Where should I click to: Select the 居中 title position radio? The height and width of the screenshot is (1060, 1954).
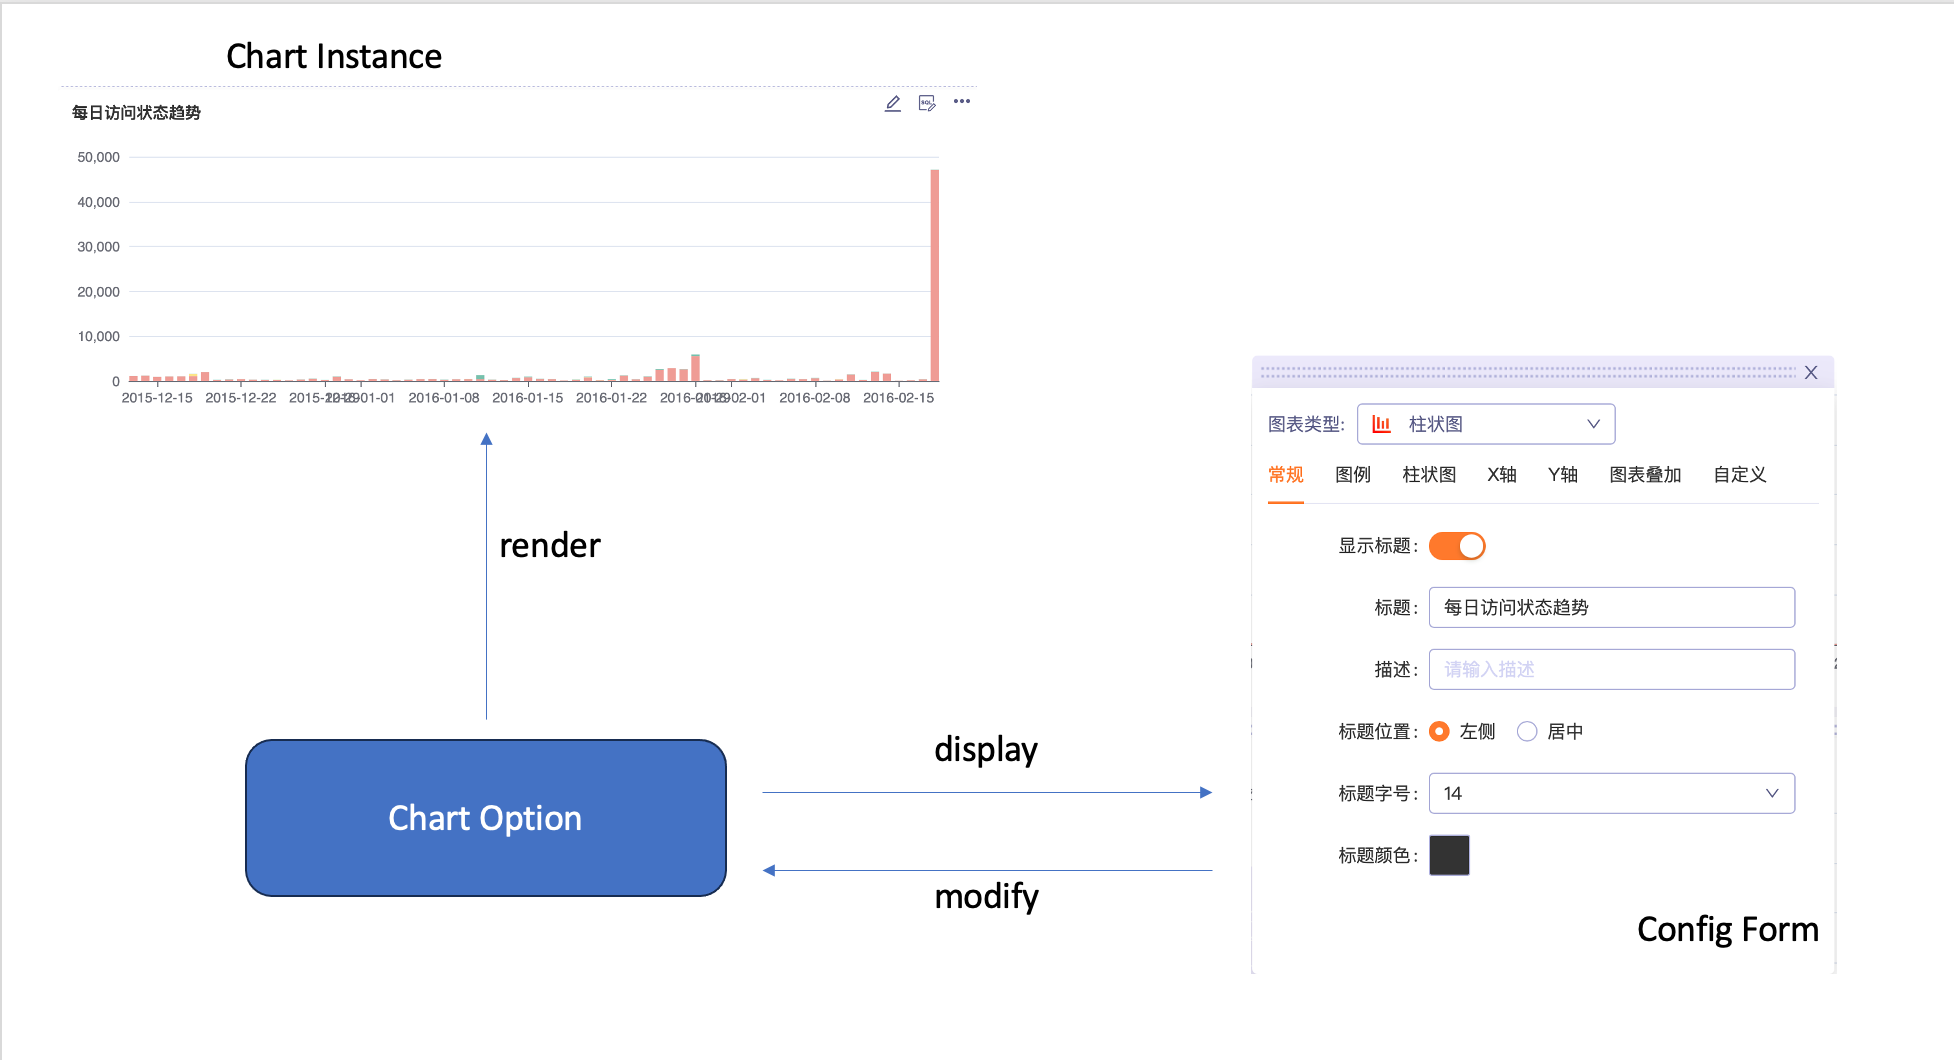[1527, 731]
